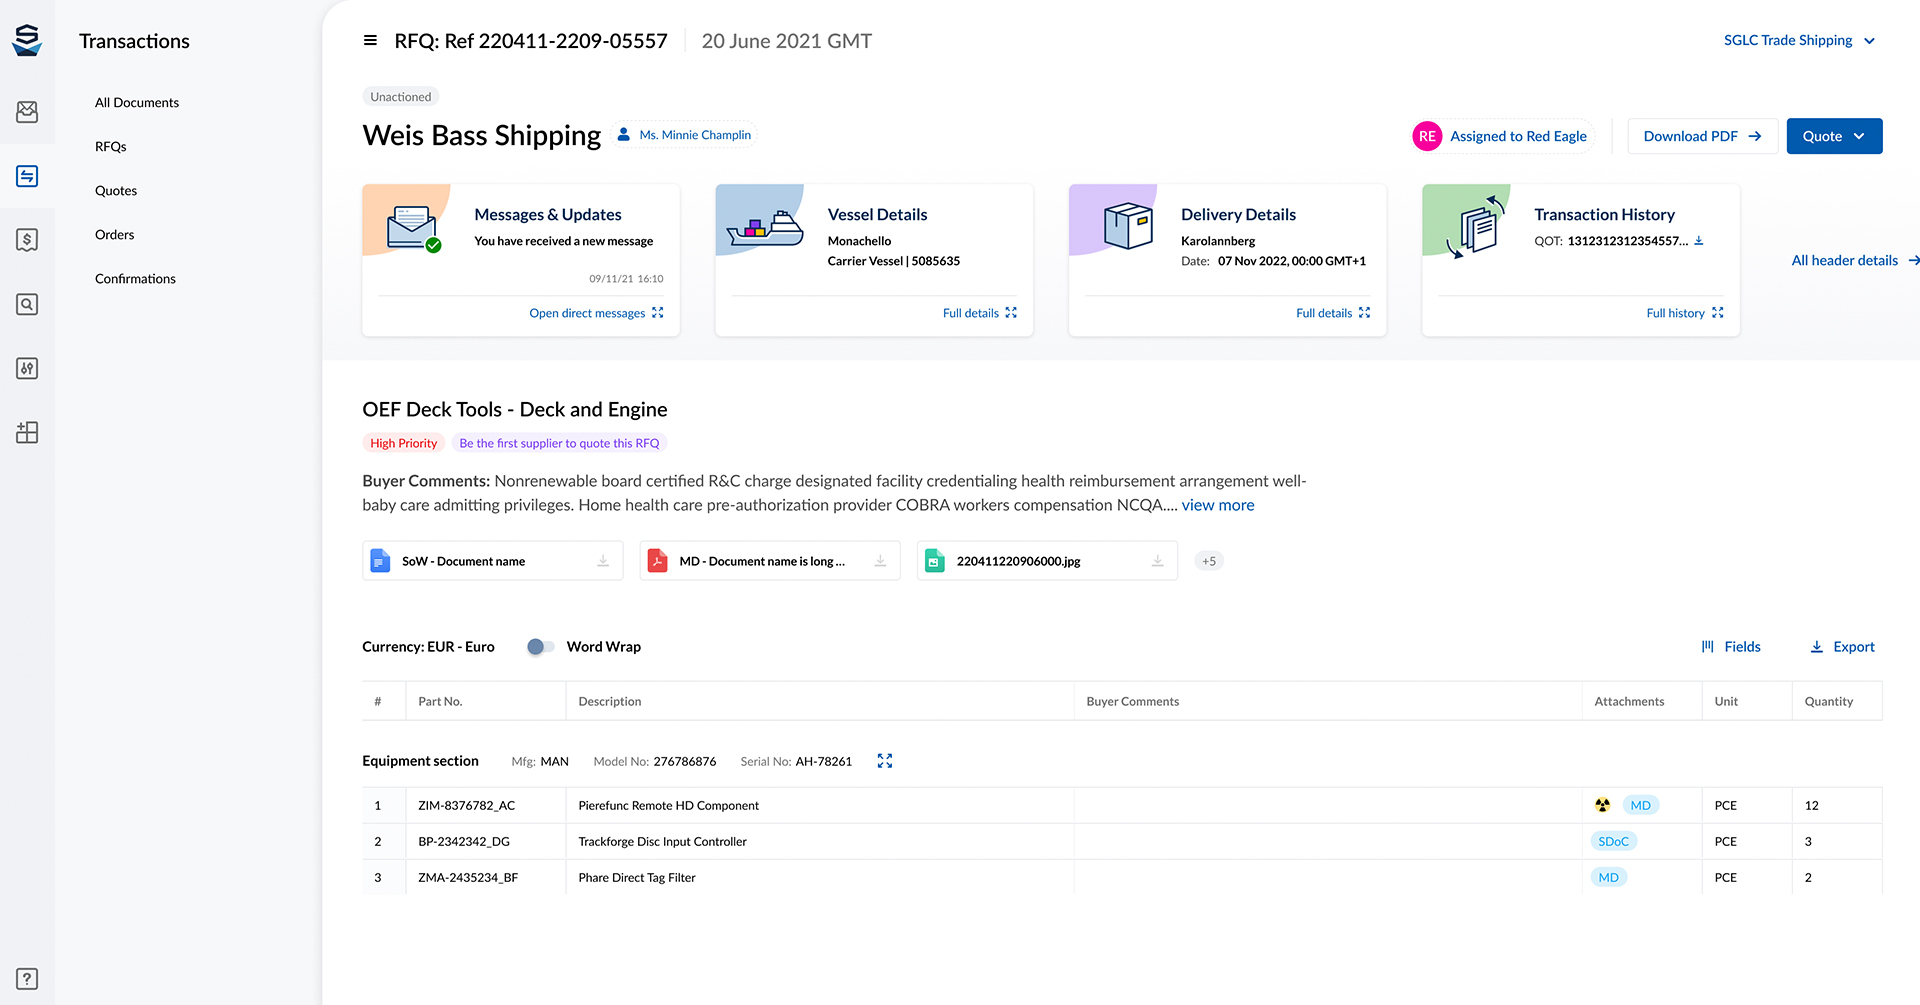Screen dimensions: 1920x1005
Task: Open the hamburger menu next to RFQ title
Action: click(x=370, y=40)
